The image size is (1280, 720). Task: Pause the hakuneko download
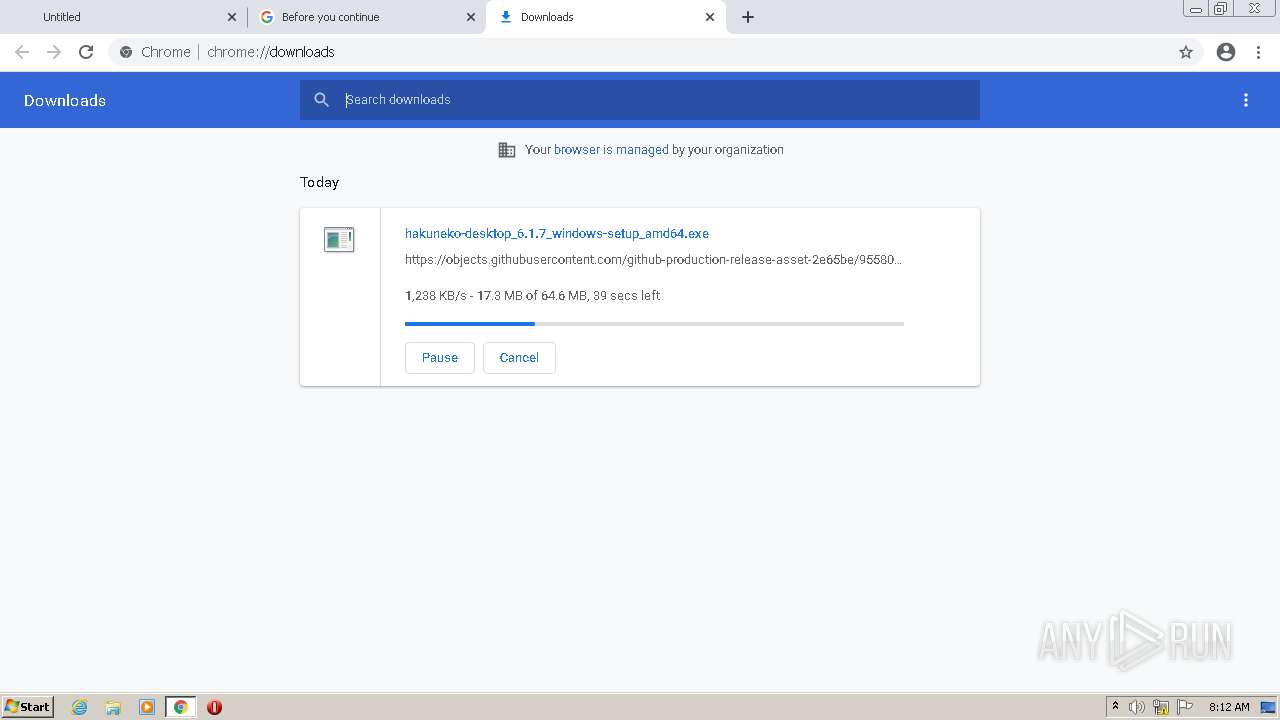click(x=440, y=358)
